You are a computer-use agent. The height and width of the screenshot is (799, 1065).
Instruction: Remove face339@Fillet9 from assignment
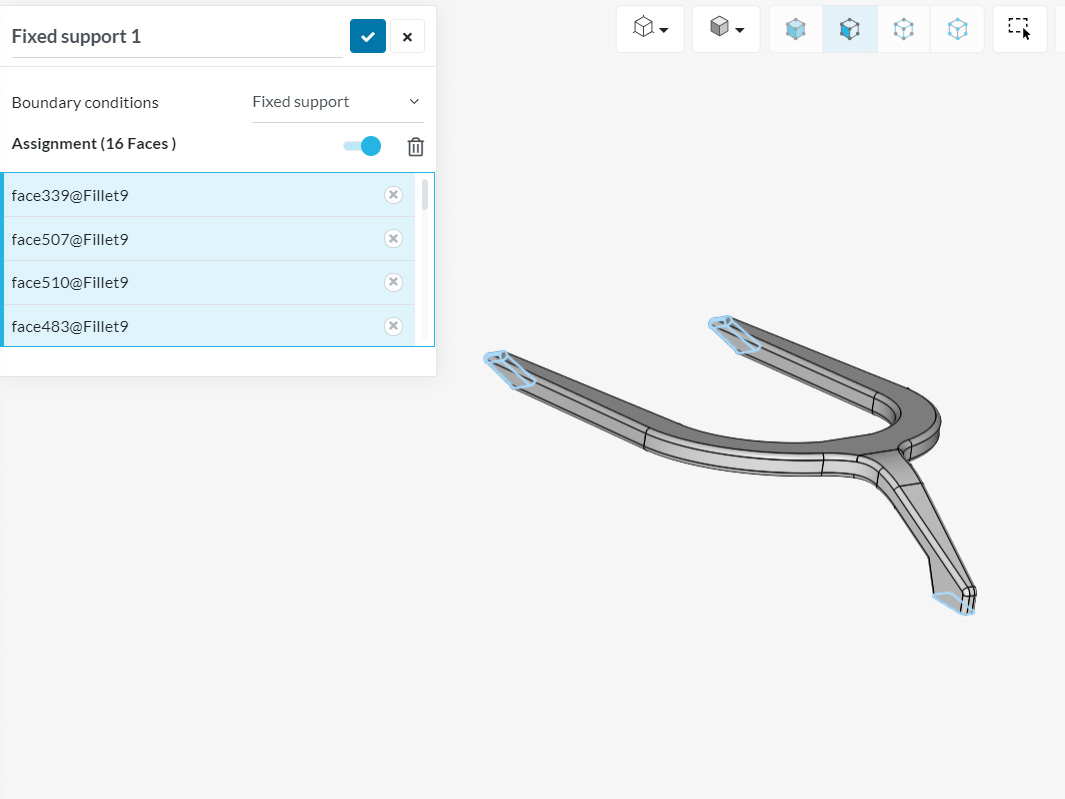(393, 195)
